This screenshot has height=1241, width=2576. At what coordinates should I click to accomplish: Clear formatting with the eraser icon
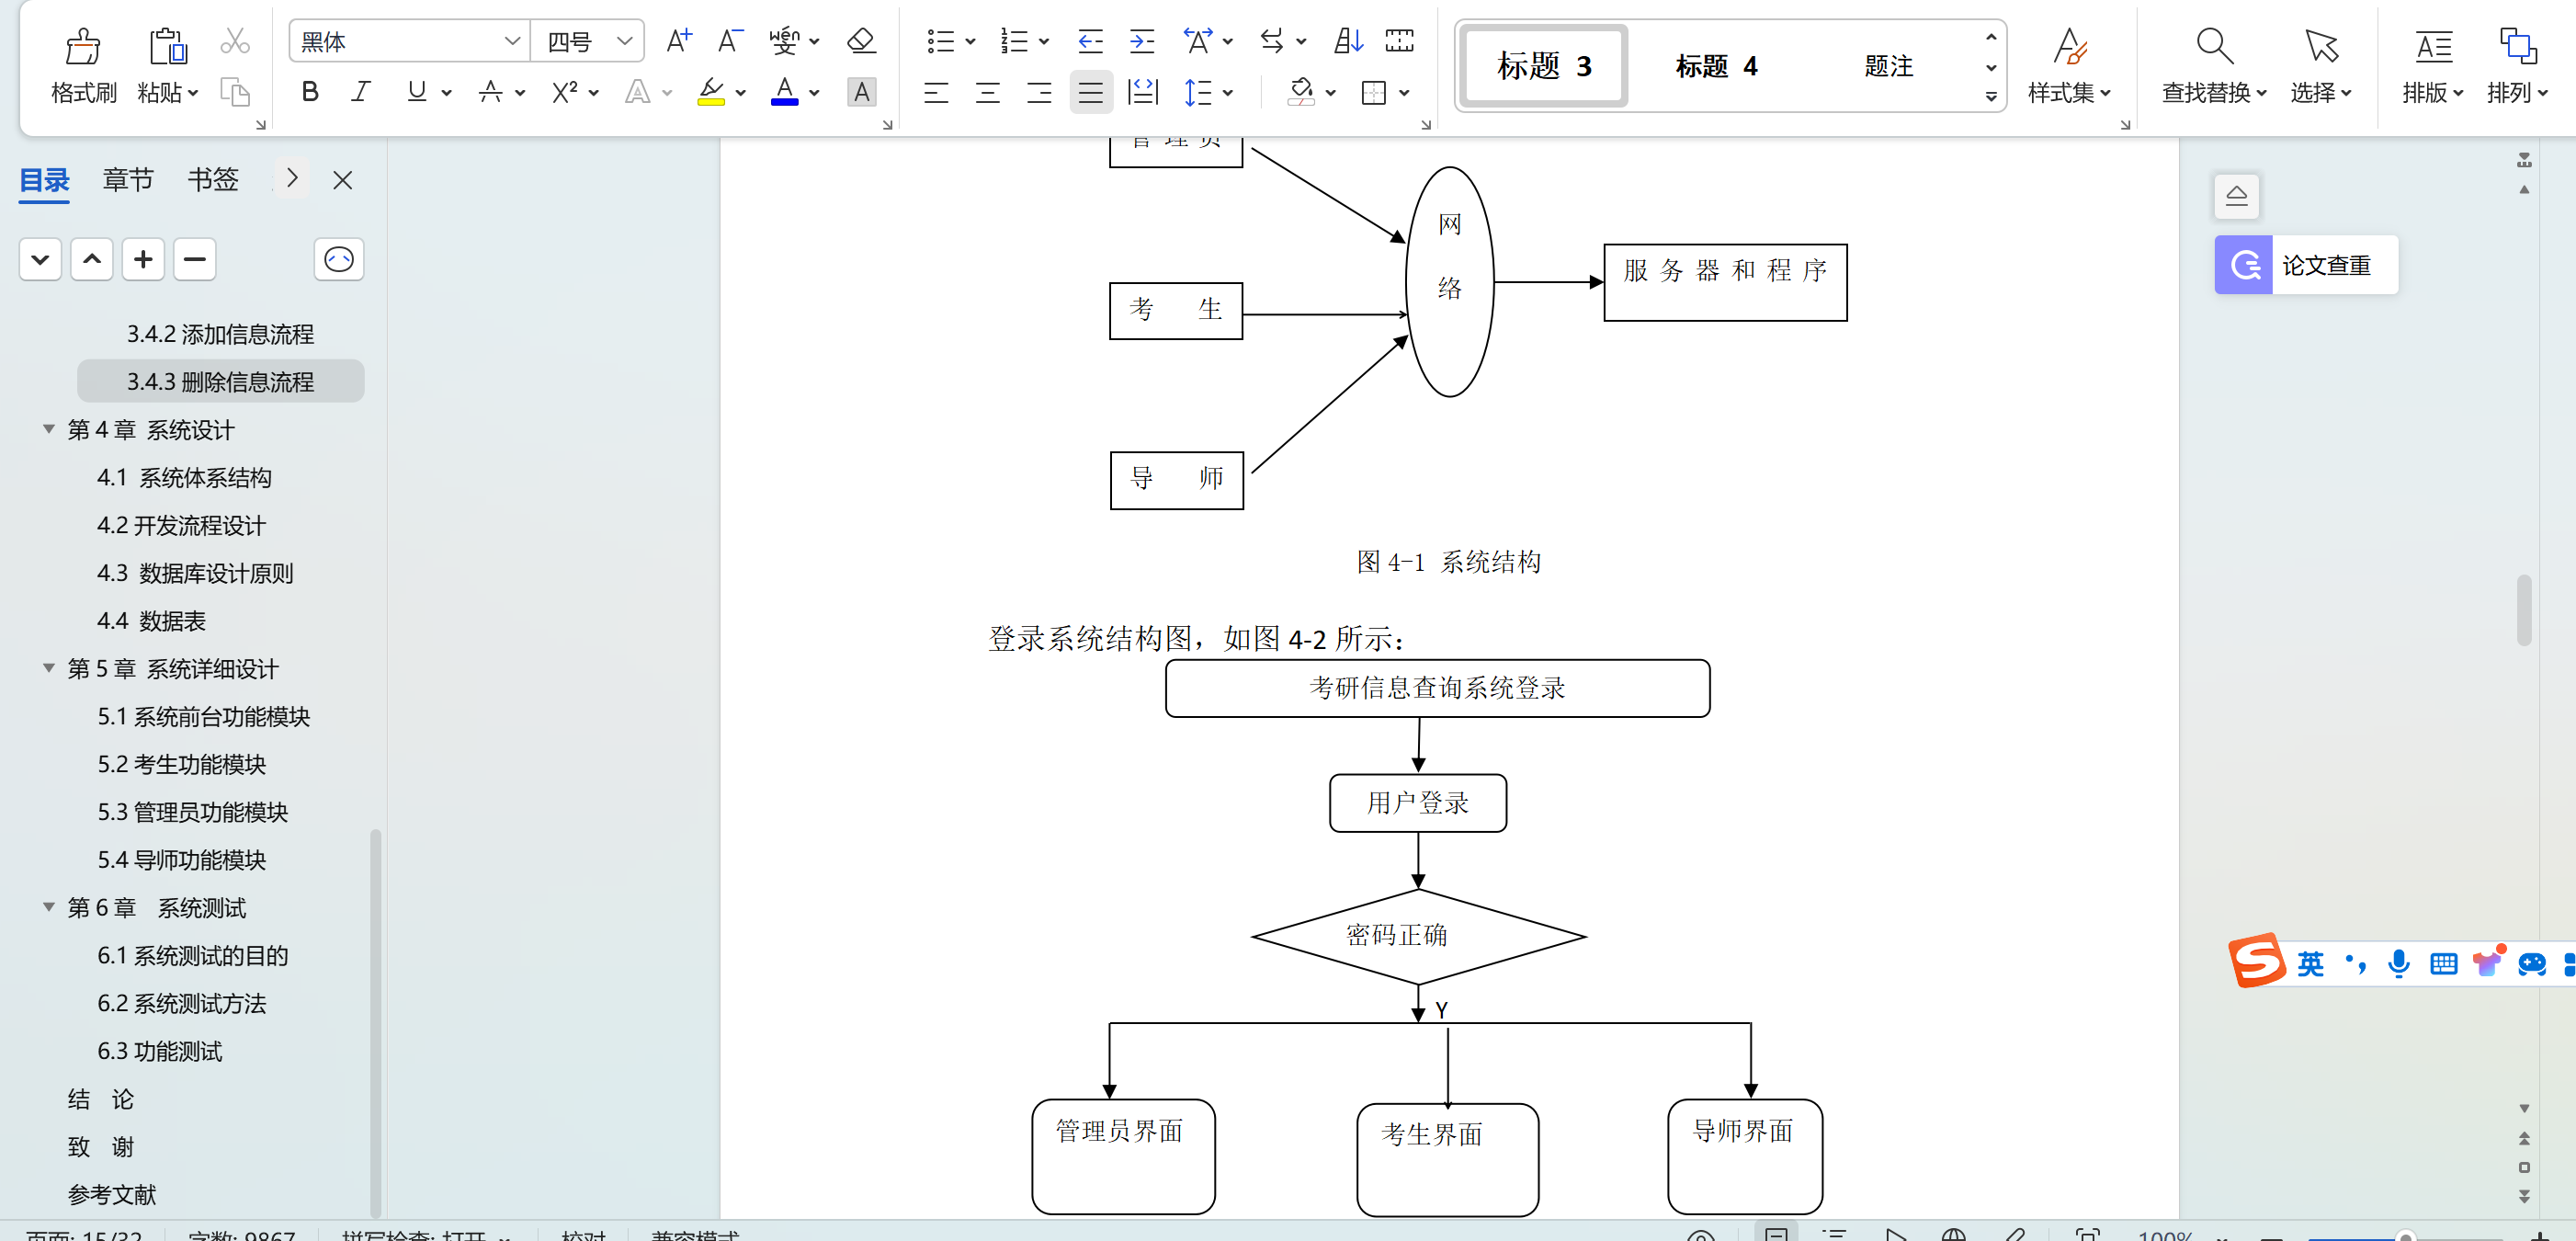860,40
